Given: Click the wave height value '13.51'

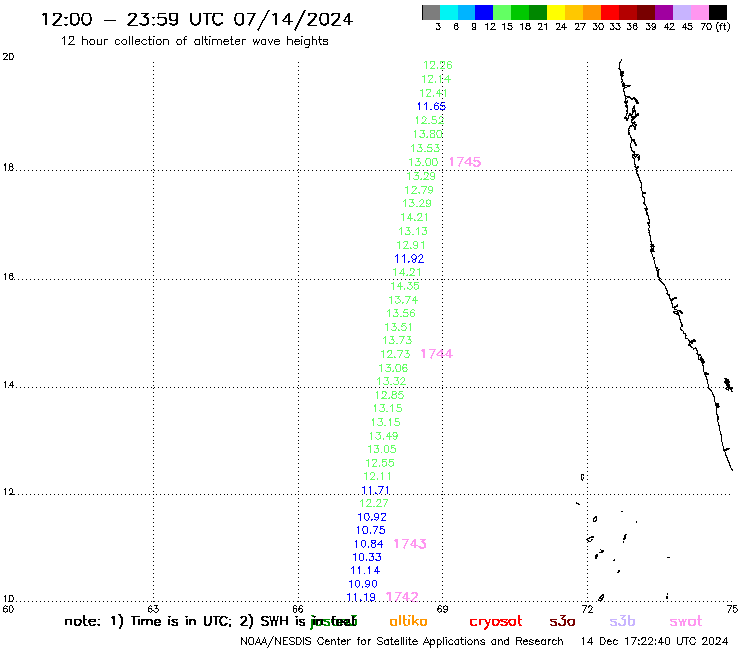Looking at the screenshot, I should click(x=399, y=327).
